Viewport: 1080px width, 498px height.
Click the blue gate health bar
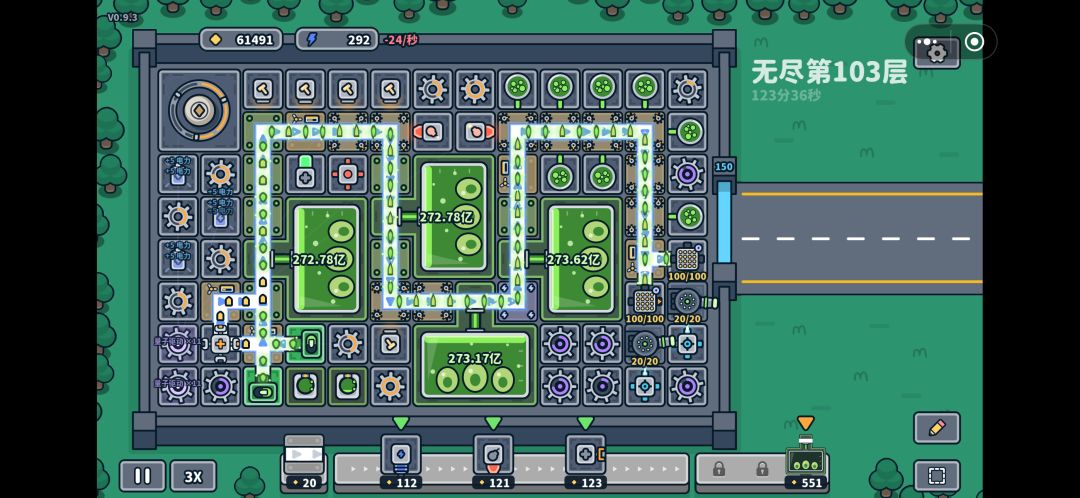(725, 222)
